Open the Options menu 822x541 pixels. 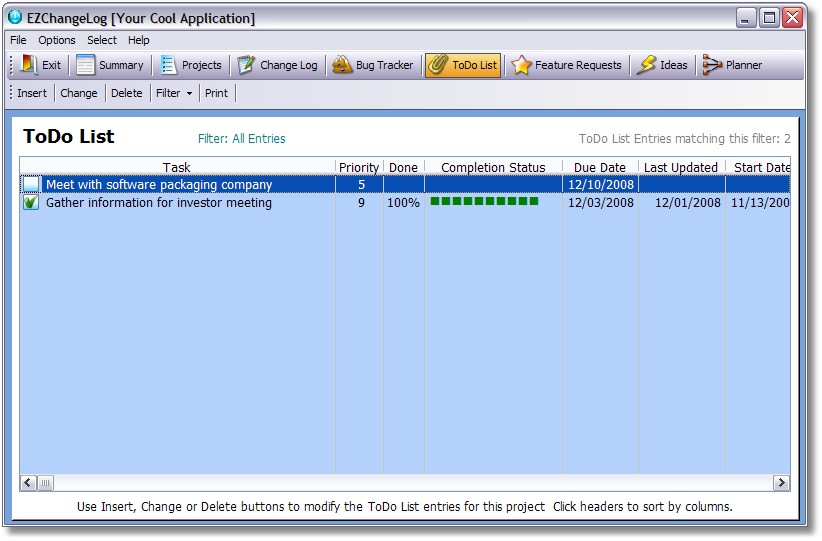(x=57, y=40)
